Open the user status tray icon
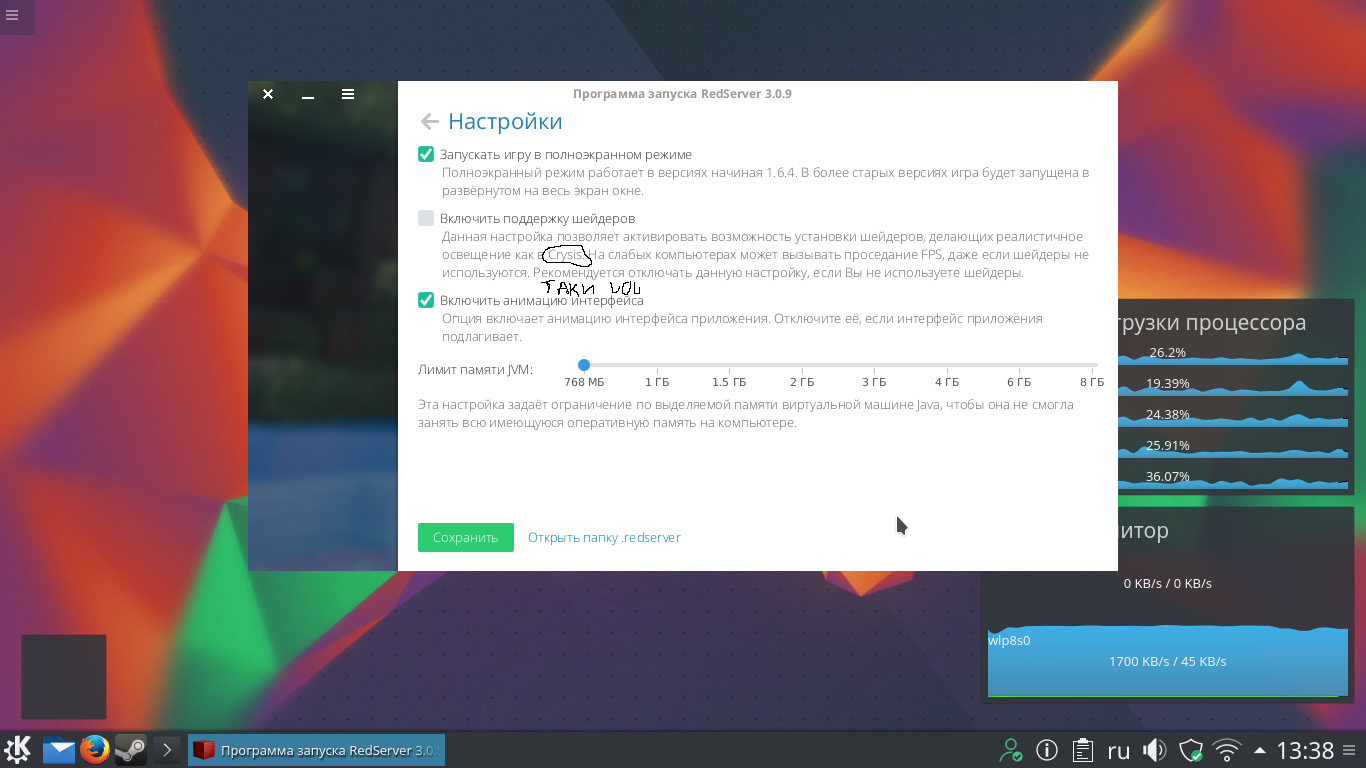1366x768 pixels. point(1012,750)
